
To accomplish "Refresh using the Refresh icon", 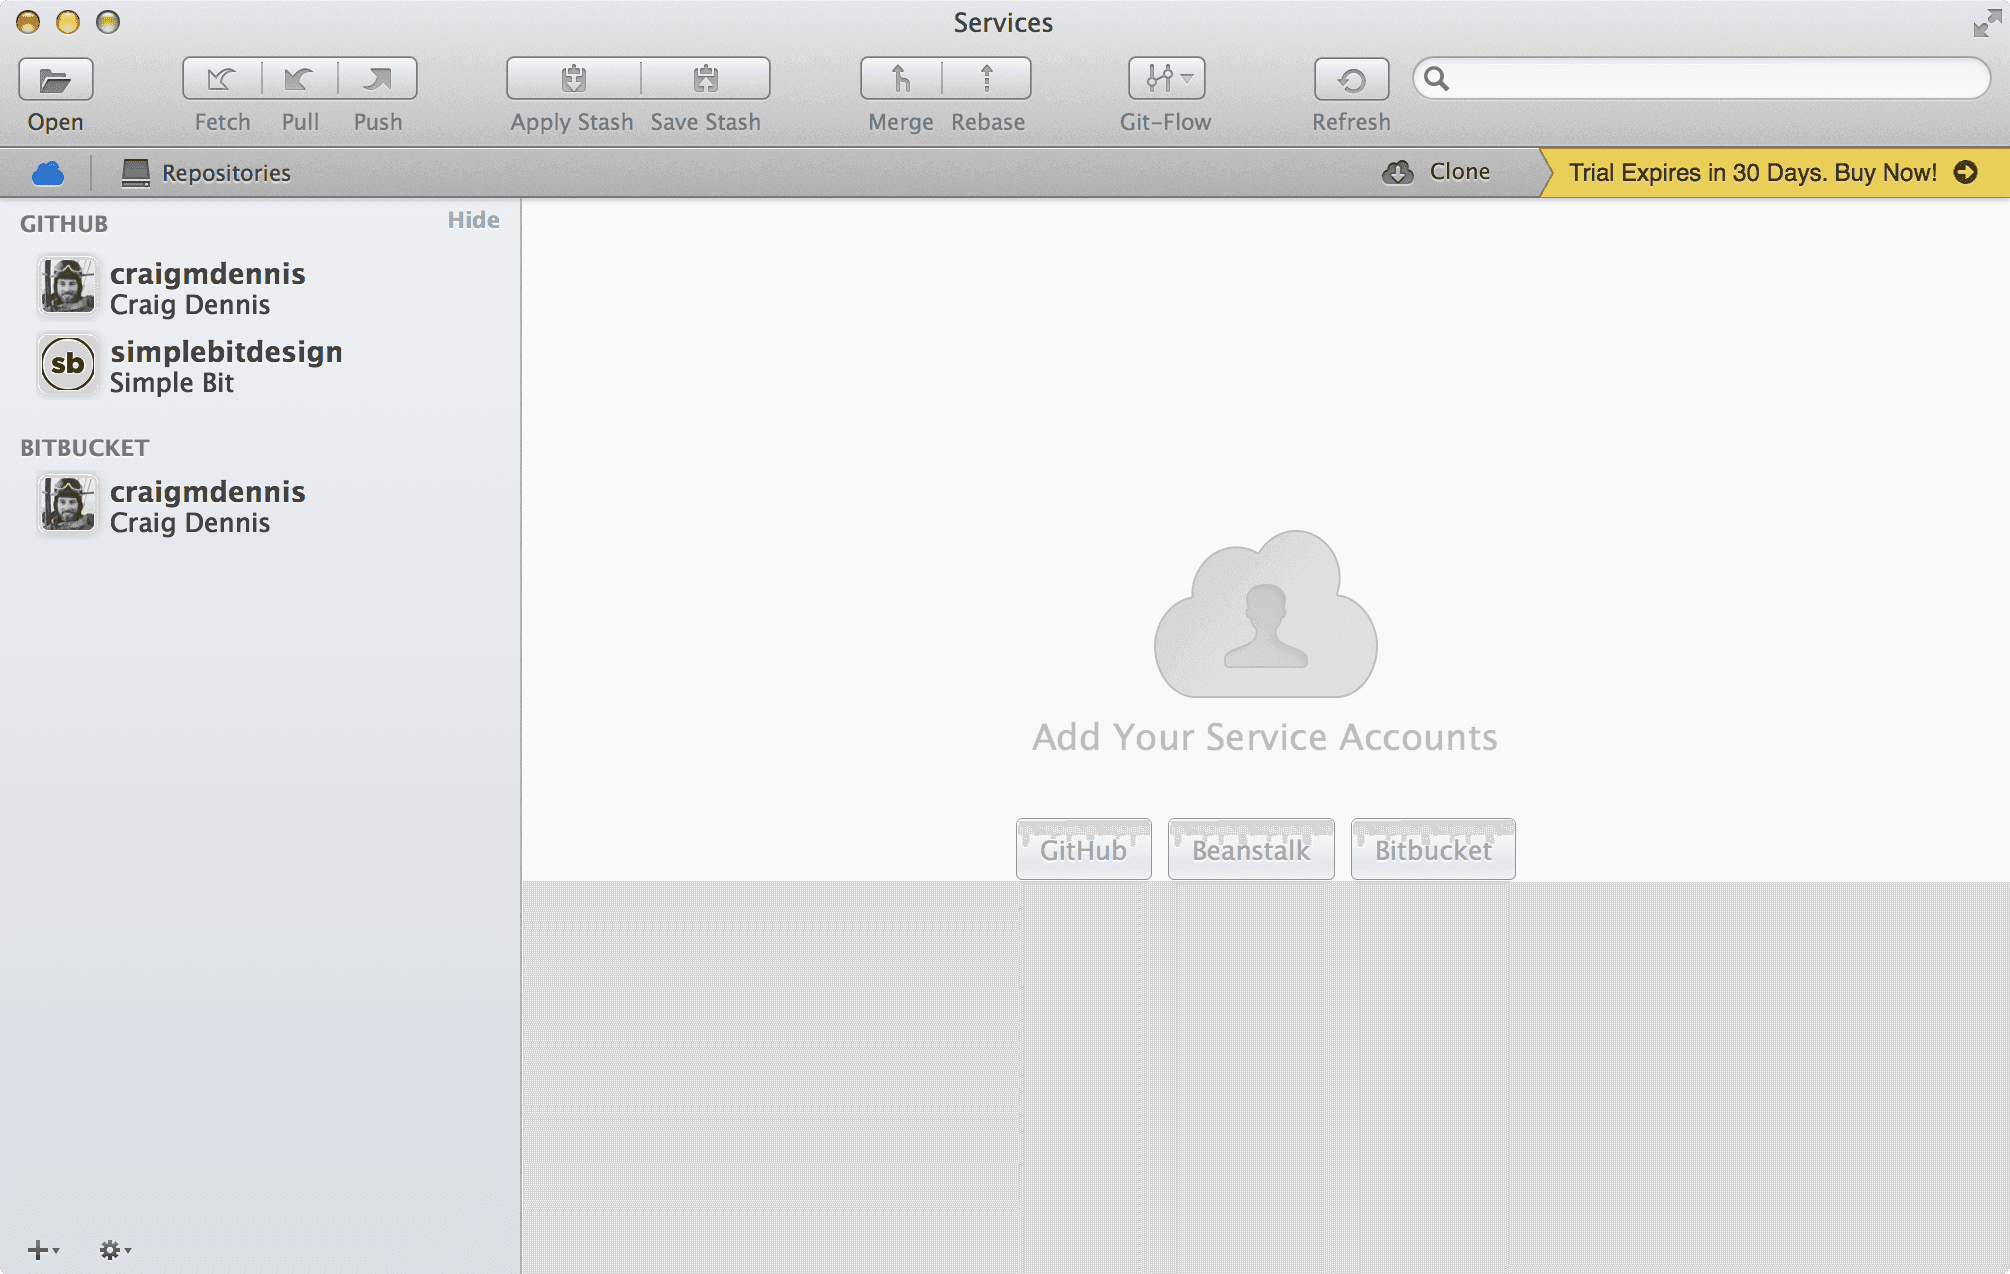I will [x=1352, y=79].
